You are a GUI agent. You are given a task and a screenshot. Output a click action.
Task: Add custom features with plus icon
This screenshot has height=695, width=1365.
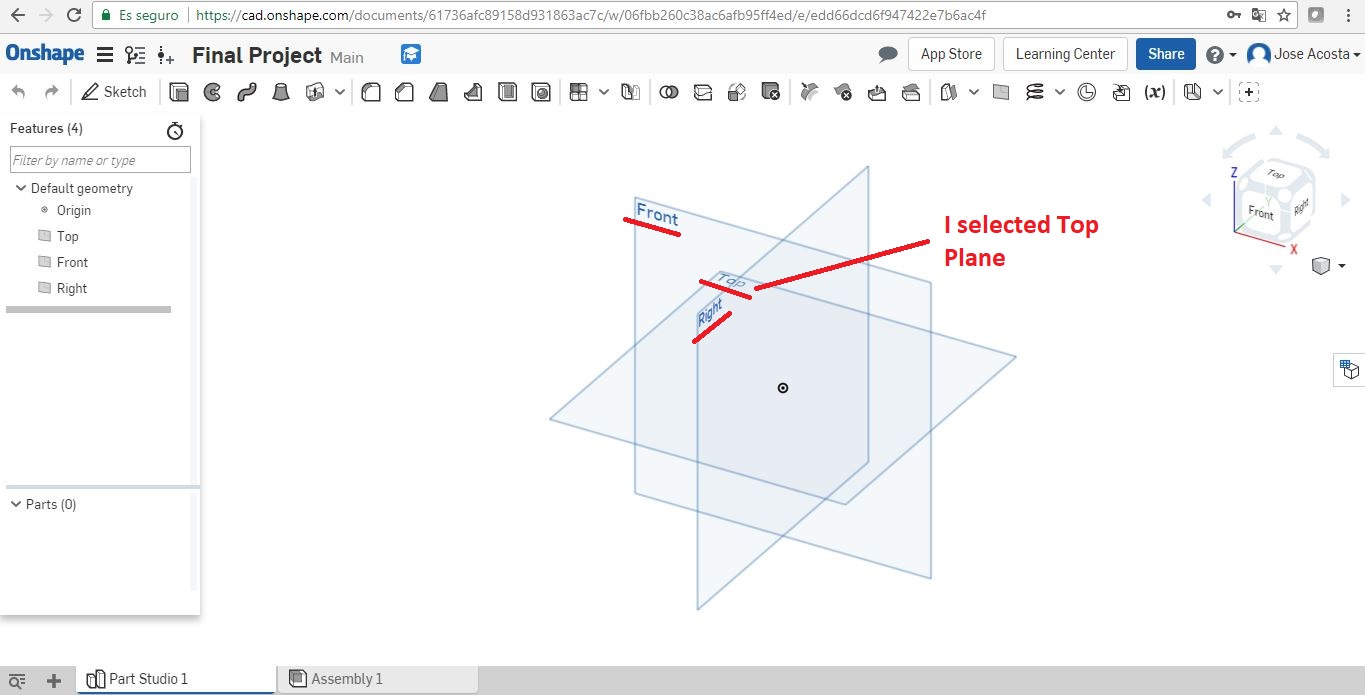click(x=1249, y=92)
